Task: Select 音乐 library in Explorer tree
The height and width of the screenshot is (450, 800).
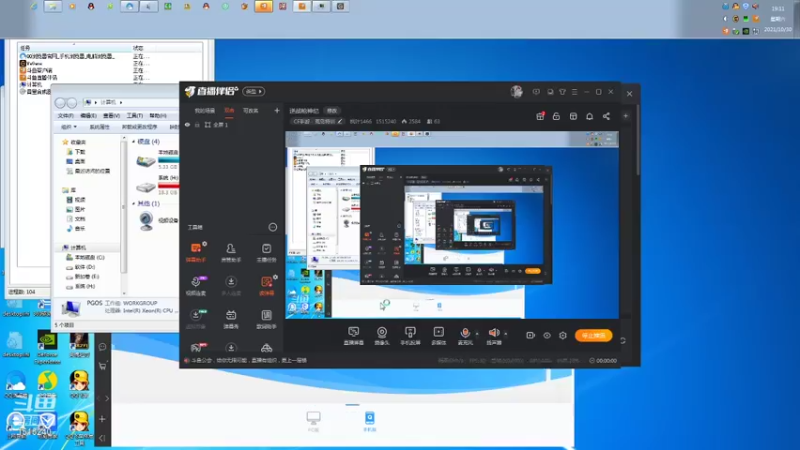Action: tap(76, 228)
